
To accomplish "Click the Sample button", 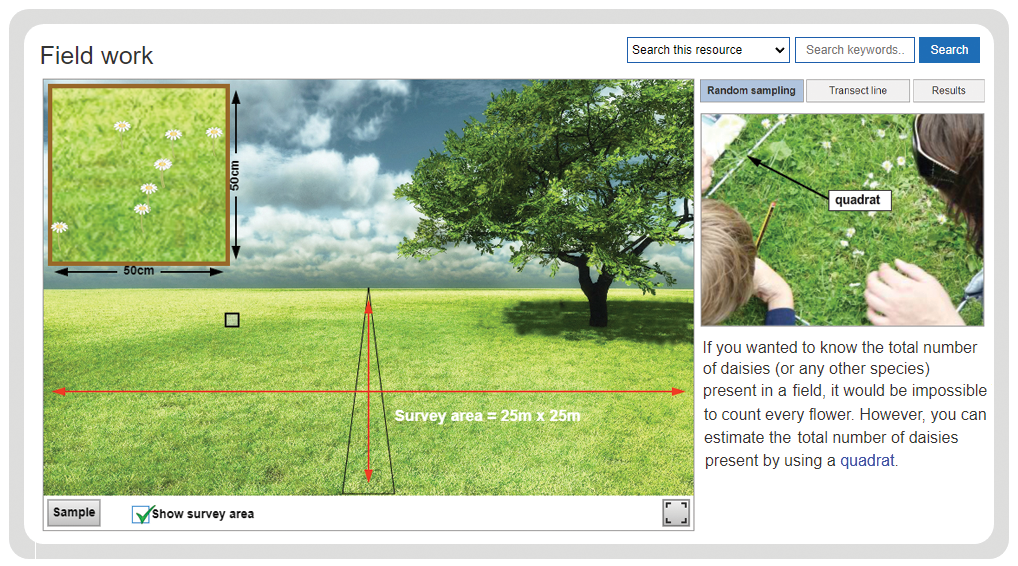I will click(74, 512).
